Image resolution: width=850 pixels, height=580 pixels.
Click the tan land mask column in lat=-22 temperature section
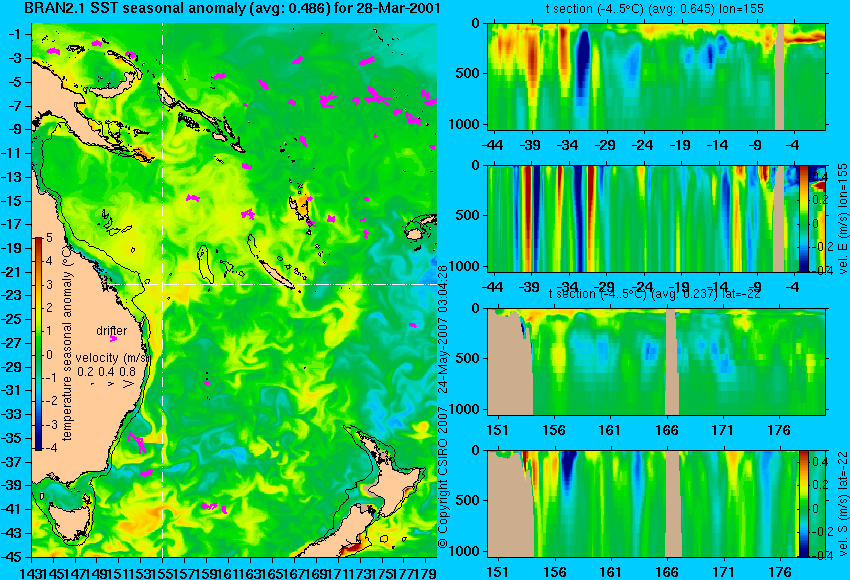coord(671,361)
